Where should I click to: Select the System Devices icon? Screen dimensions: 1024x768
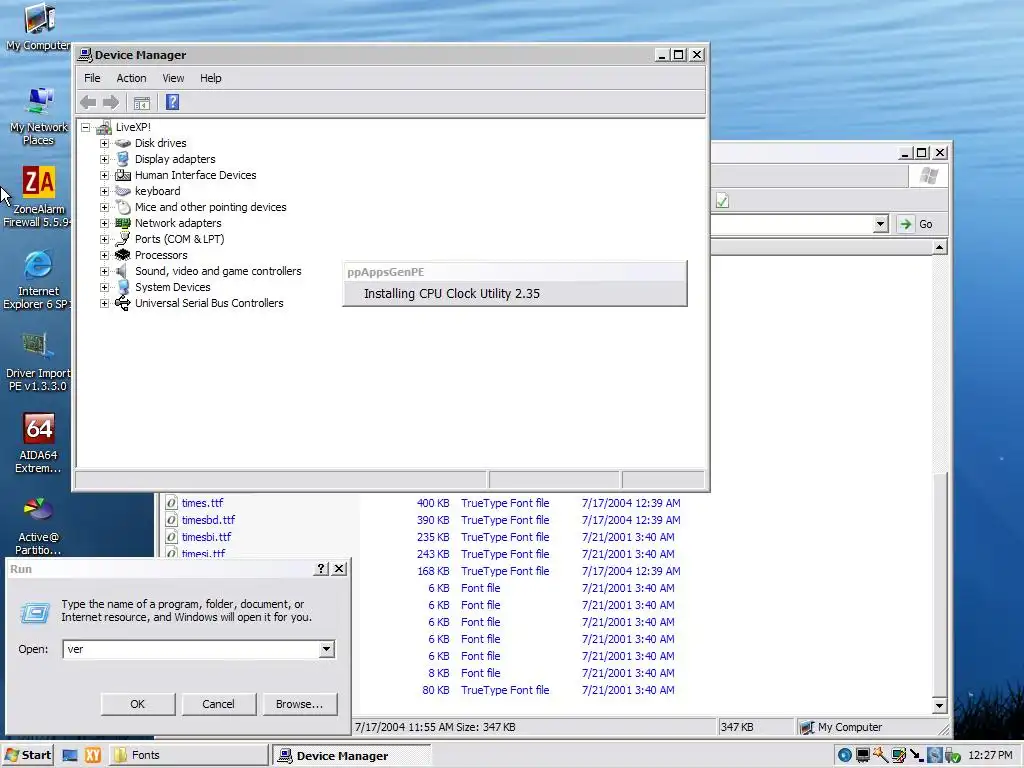[122, 287]
